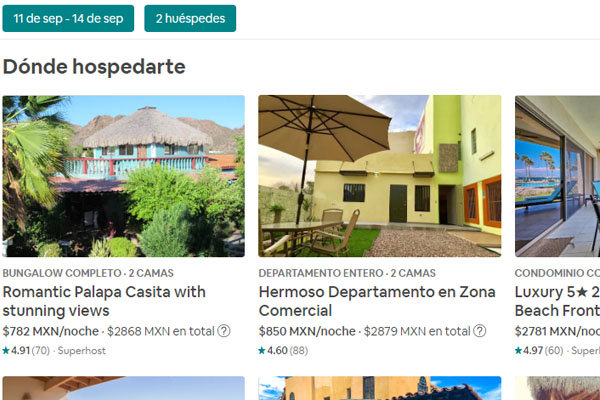Open the second-row listing photo below Romantic Palapa
This screenshot has width=600, height=400.
click(124, 388)
